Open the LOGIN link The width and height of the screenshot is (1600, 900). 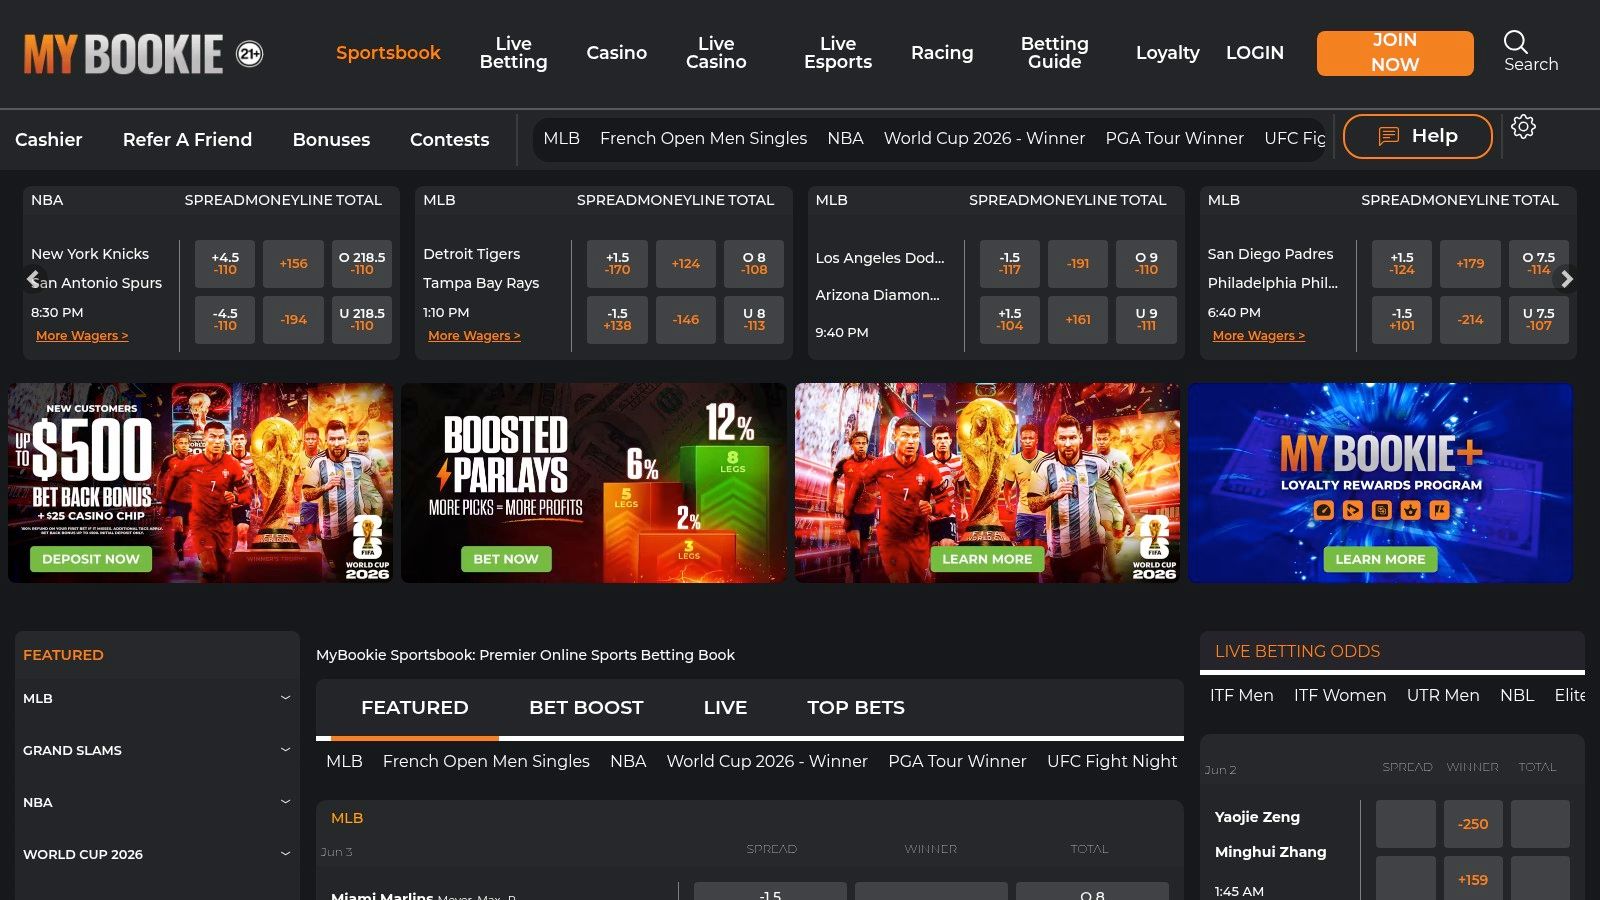1255,53
